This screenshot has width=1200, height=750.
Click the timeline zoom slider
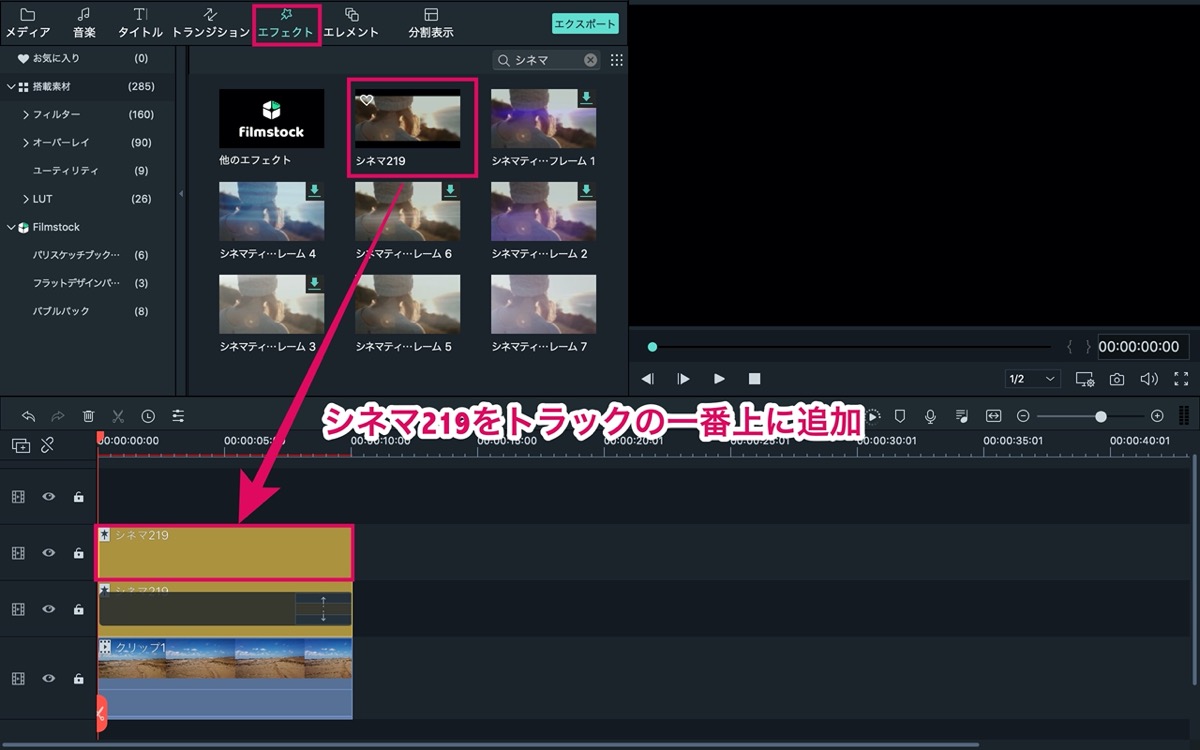coord(1090,416)
